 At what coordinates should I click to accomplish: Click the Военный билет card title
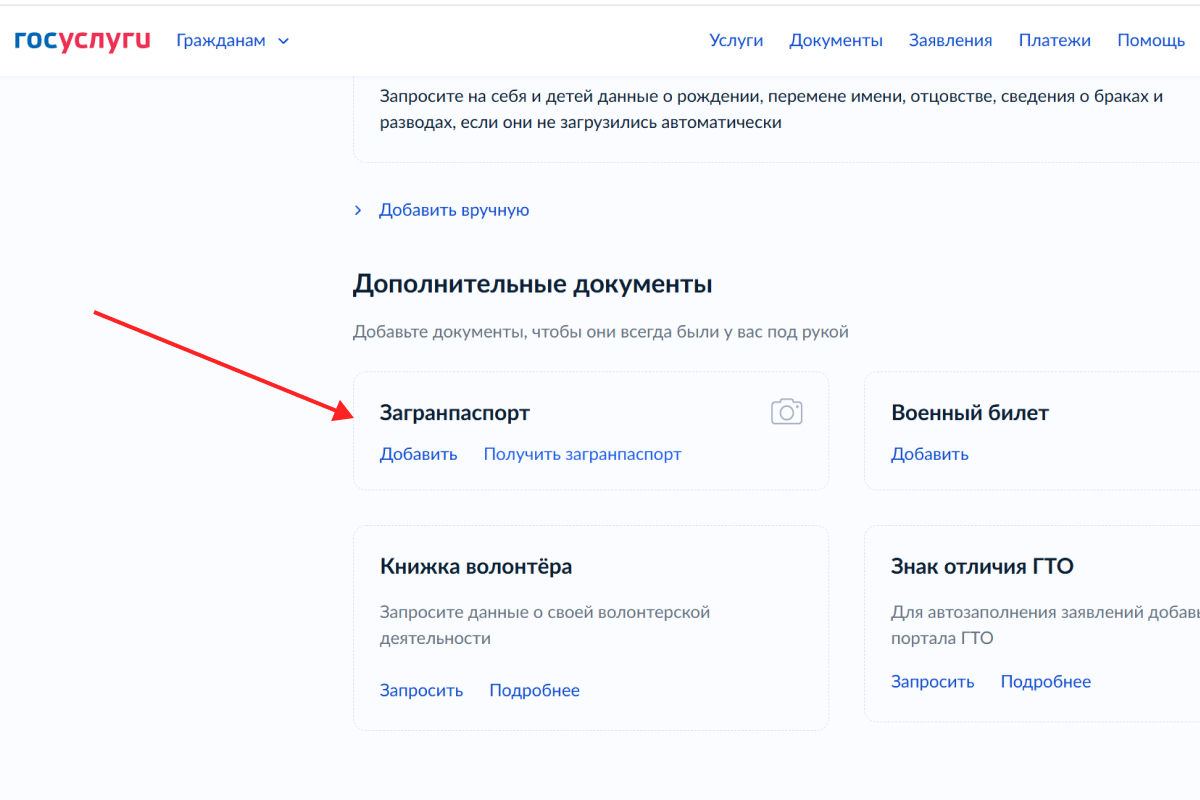click(x=970, y=412)
